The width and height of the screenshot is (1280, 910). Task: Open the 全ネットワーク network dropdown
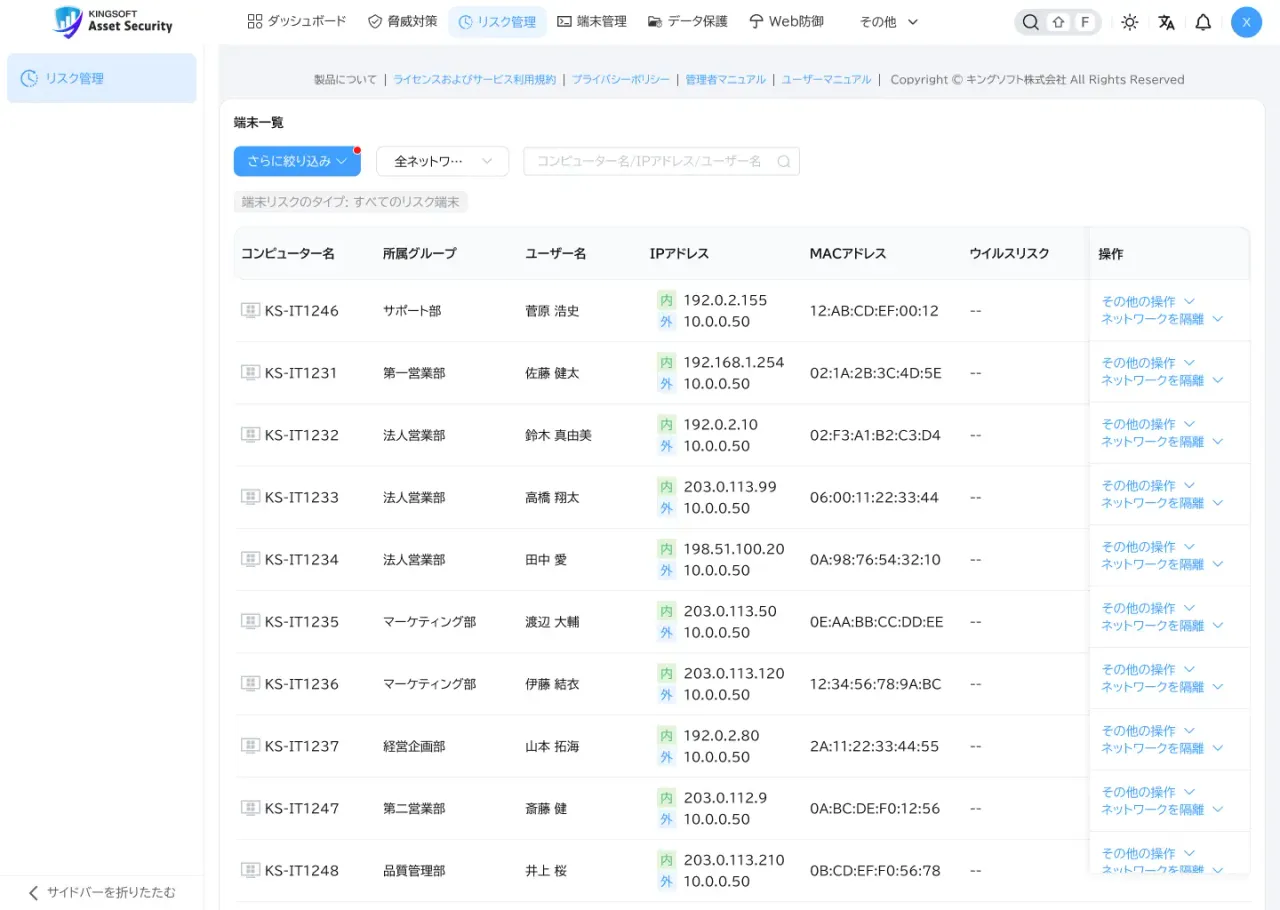coord(442,161)
